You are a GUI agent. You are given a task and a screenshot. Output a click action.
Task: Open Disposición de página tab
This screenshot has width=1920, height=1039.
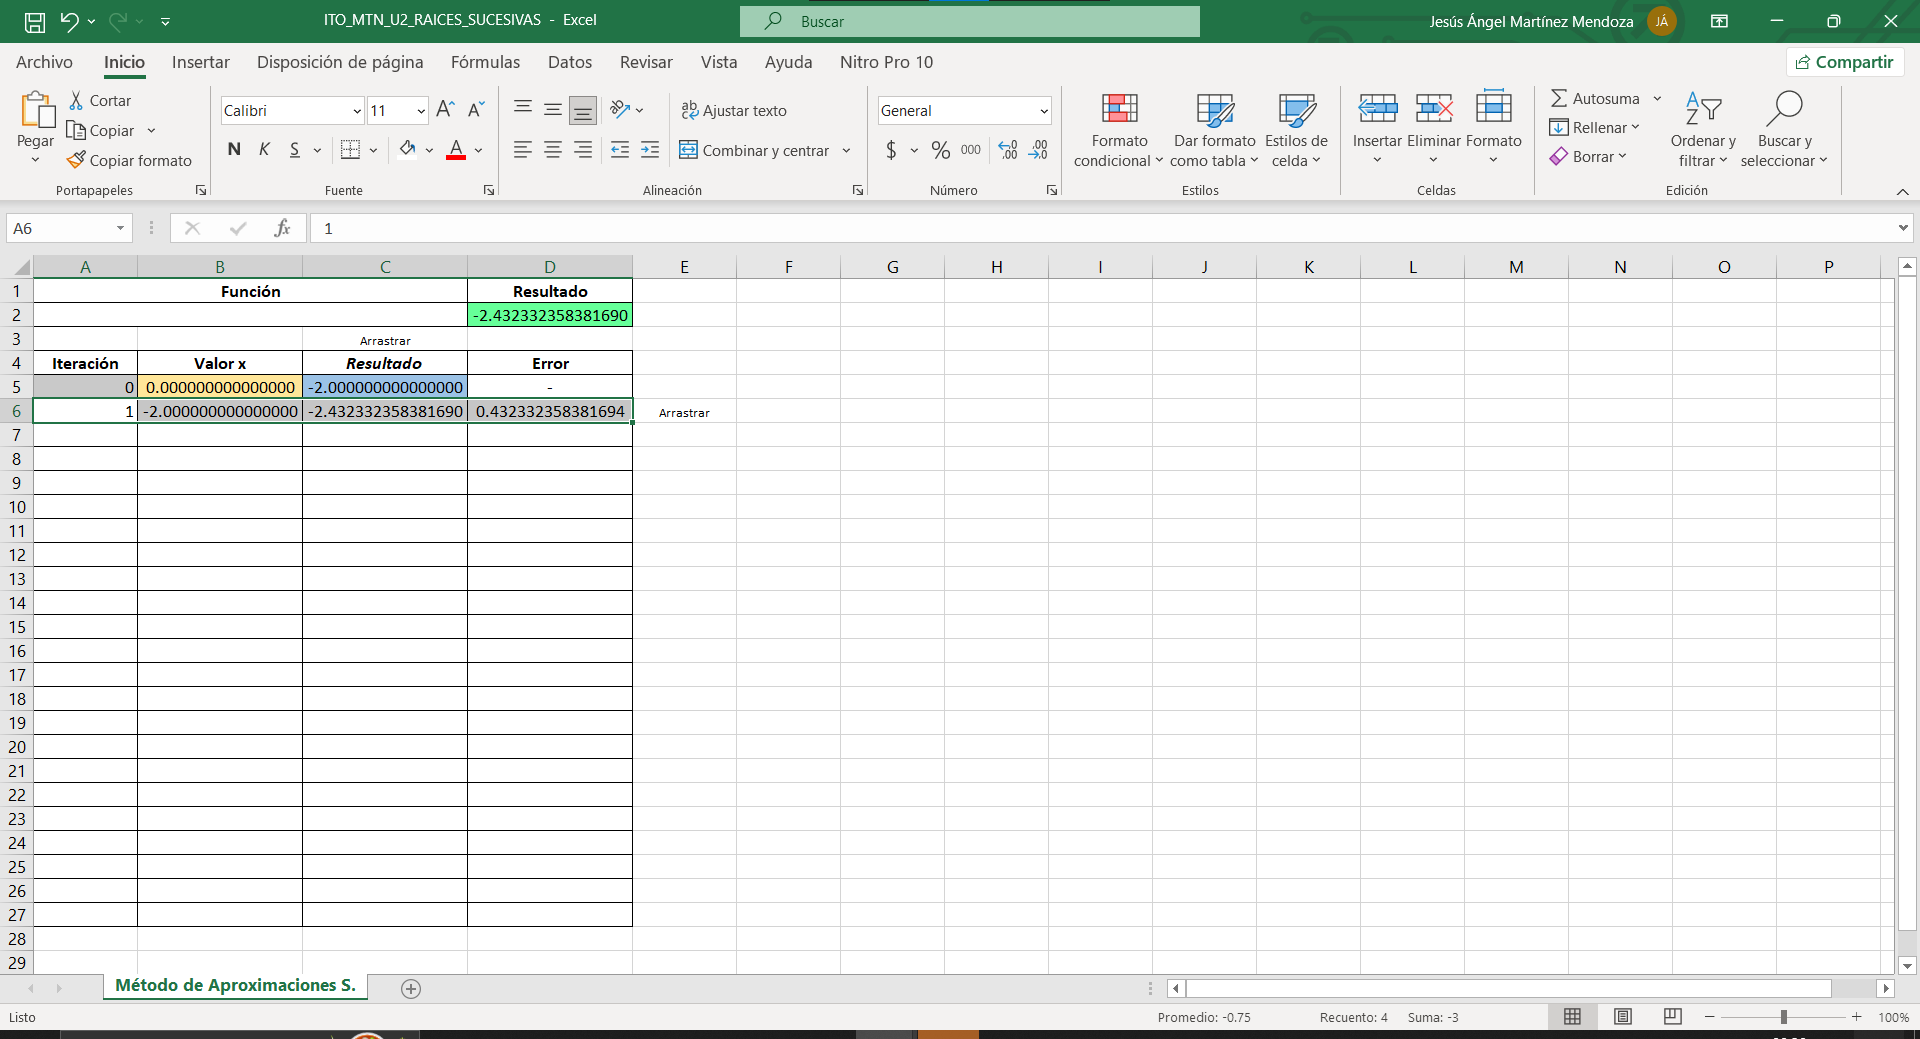pyautogui.click(x=340, y=62)
